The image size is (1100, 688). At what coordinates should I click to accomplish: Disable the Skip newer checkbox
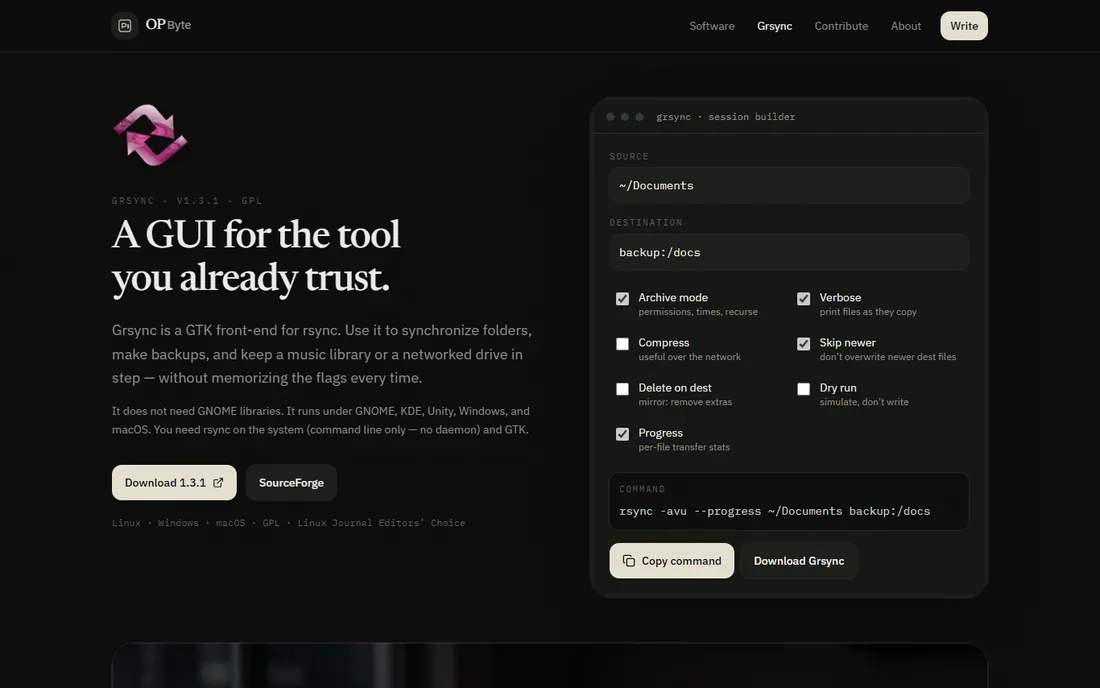[803, 344]
